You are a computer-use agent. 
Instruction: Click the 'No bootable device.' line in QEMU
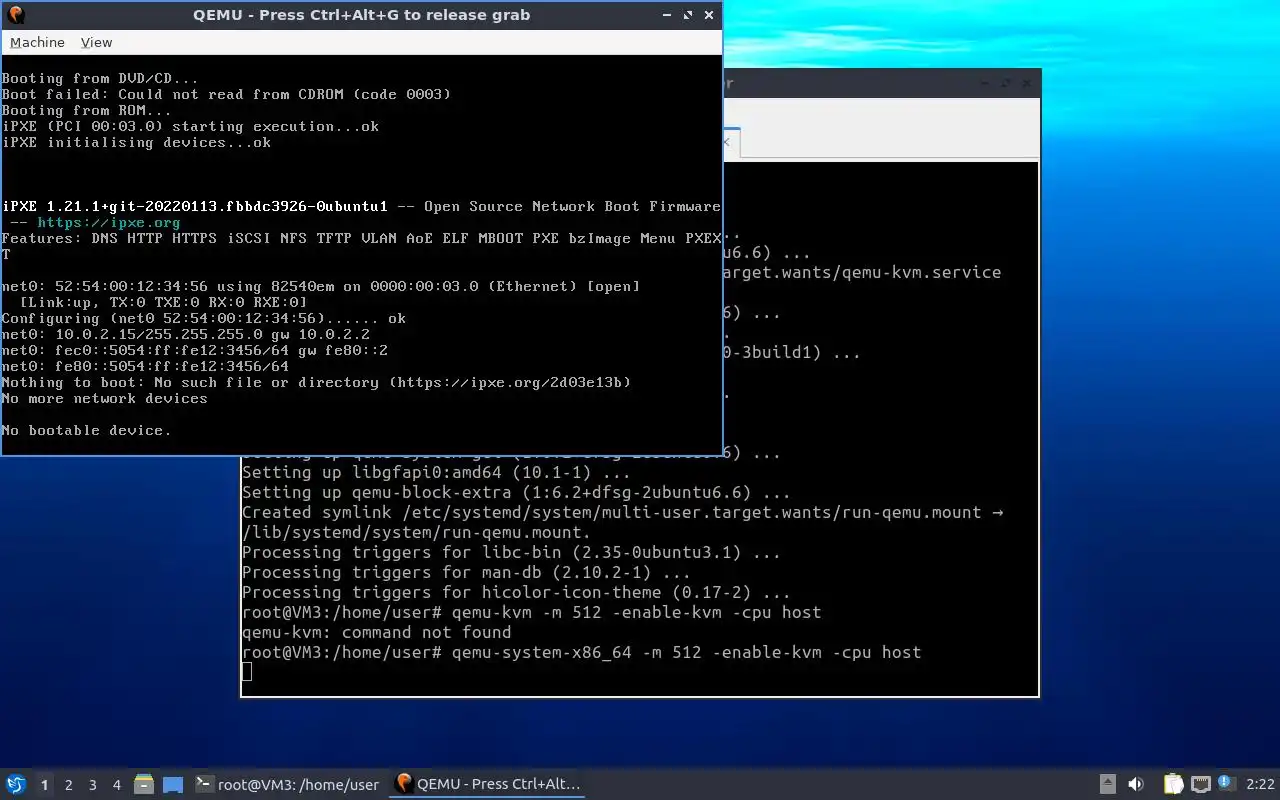(87, 430)
